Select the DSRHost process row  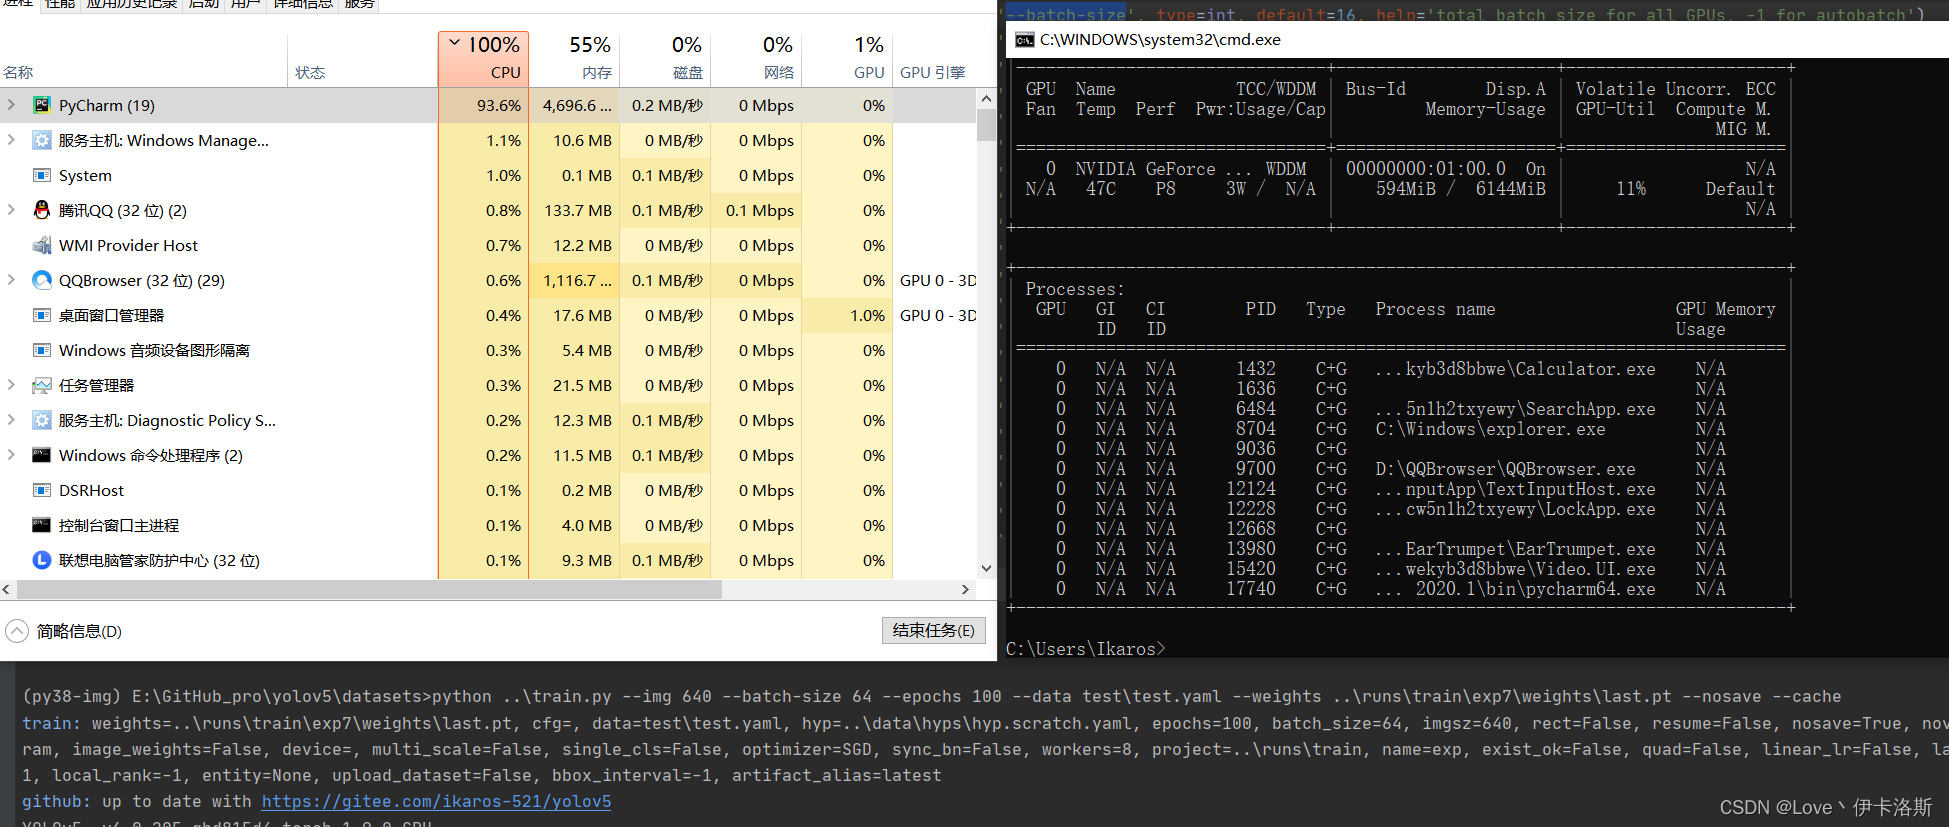[488, 490]
